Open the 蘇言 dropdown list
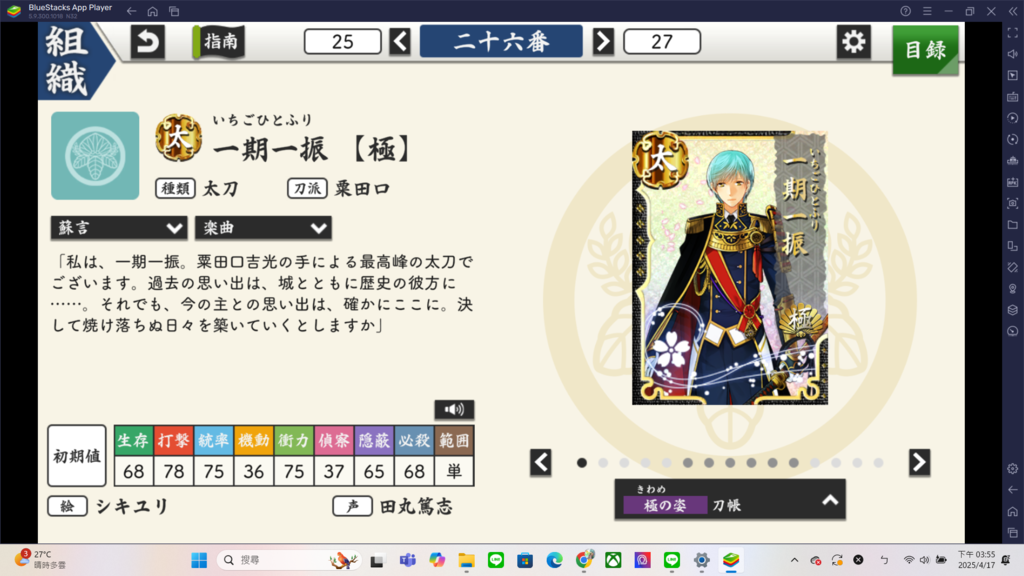Viewport: 1024px width, 576px height. [119, 228]
